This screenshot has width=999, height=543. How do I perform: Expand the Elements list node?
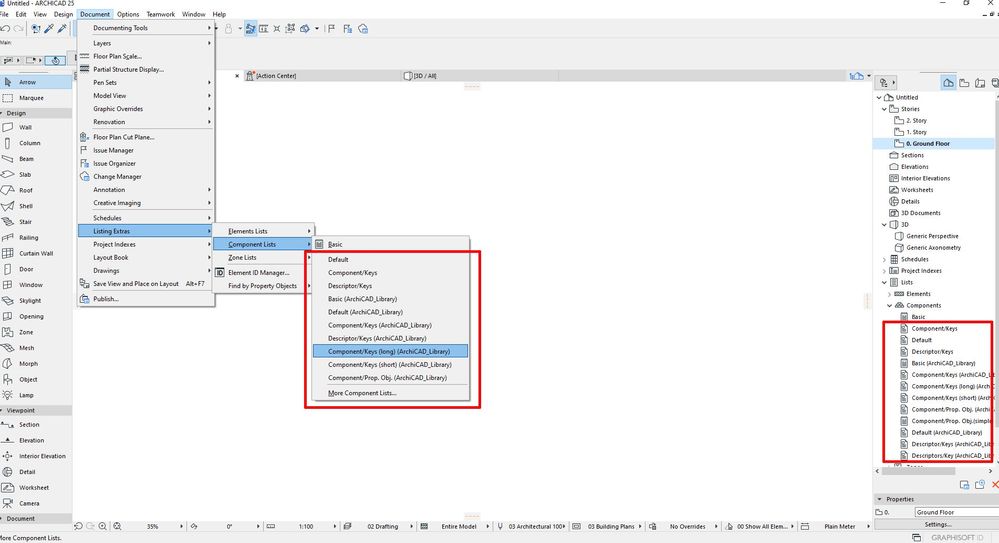pyautogui.click(x=889, y=294)
